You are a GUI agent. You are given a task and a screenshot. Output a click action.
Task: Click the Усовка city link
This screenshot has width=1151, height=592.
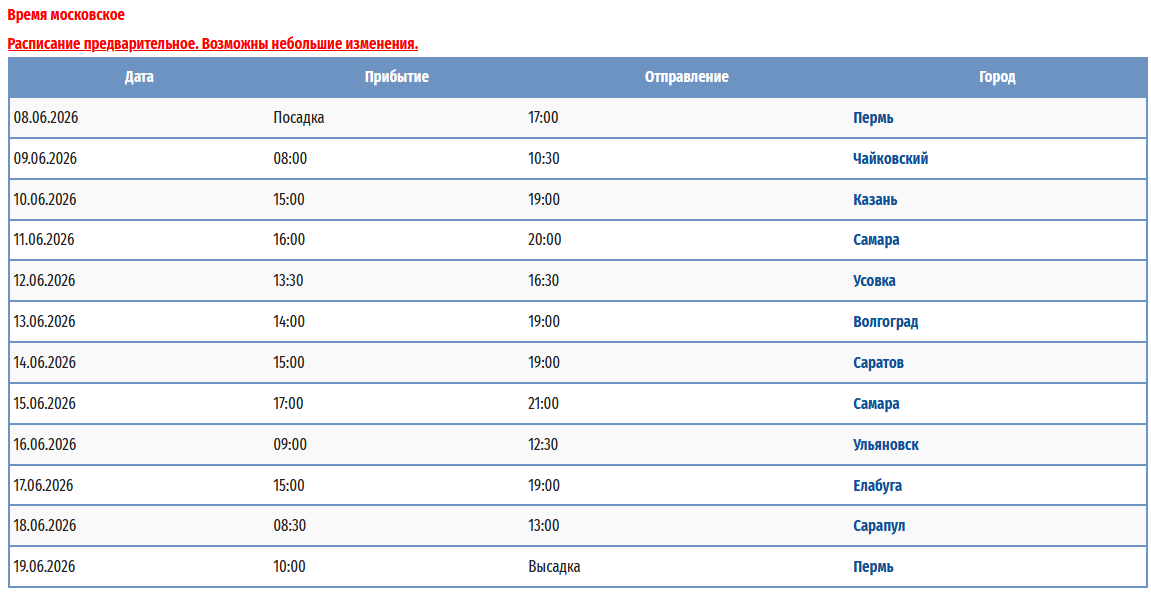click(x=874, y=281)
